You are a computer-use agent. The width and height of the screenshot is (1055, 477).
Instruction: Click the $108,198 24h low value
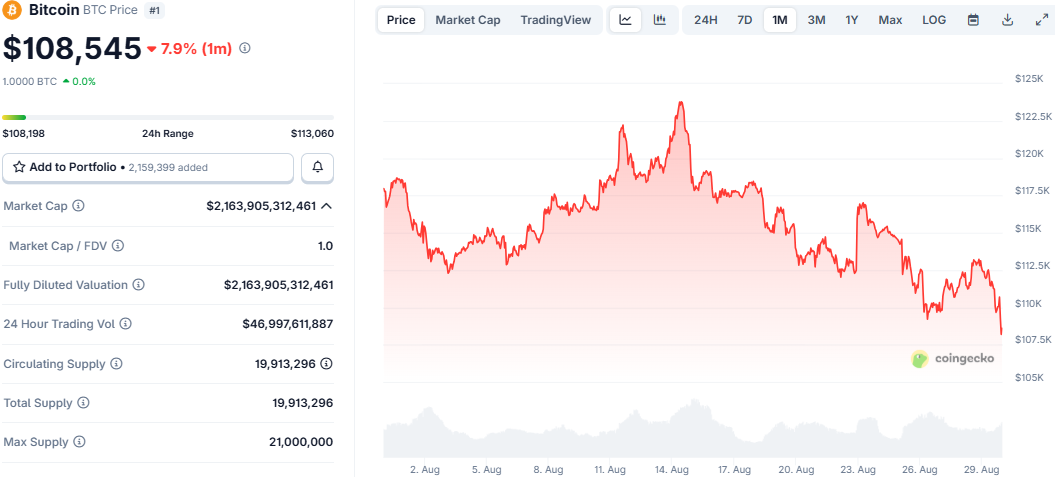24,133
